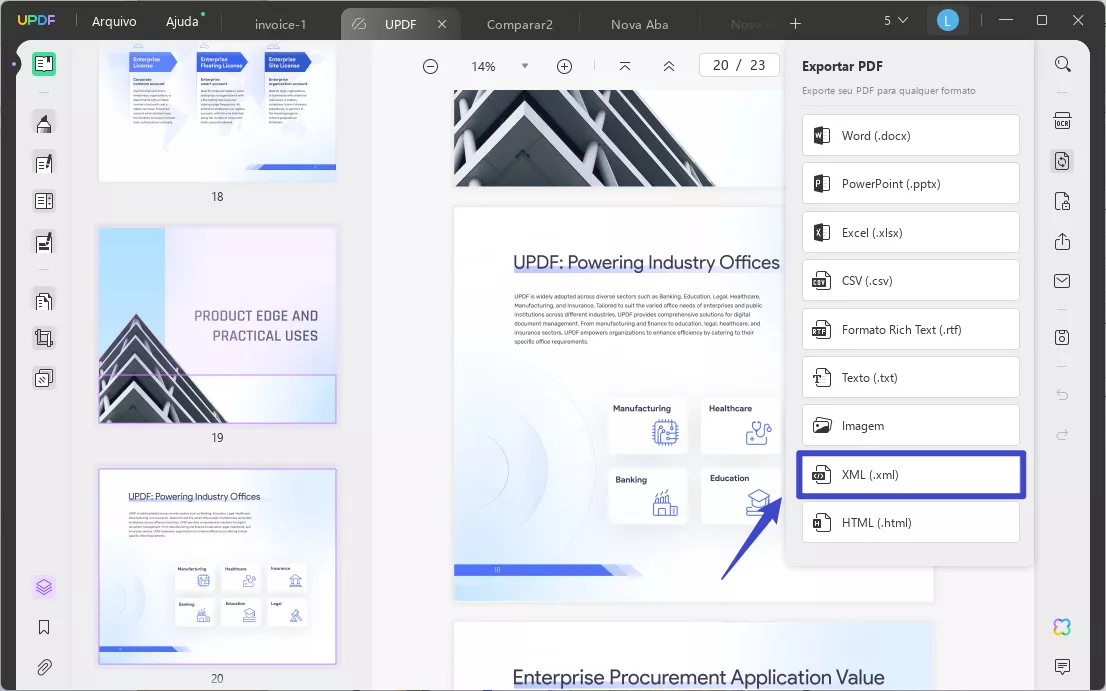The width and height of the screenshot is (1106, 691).
Task: Toggle the Export PDF convert icon
Action: [x=1062, y=161]
